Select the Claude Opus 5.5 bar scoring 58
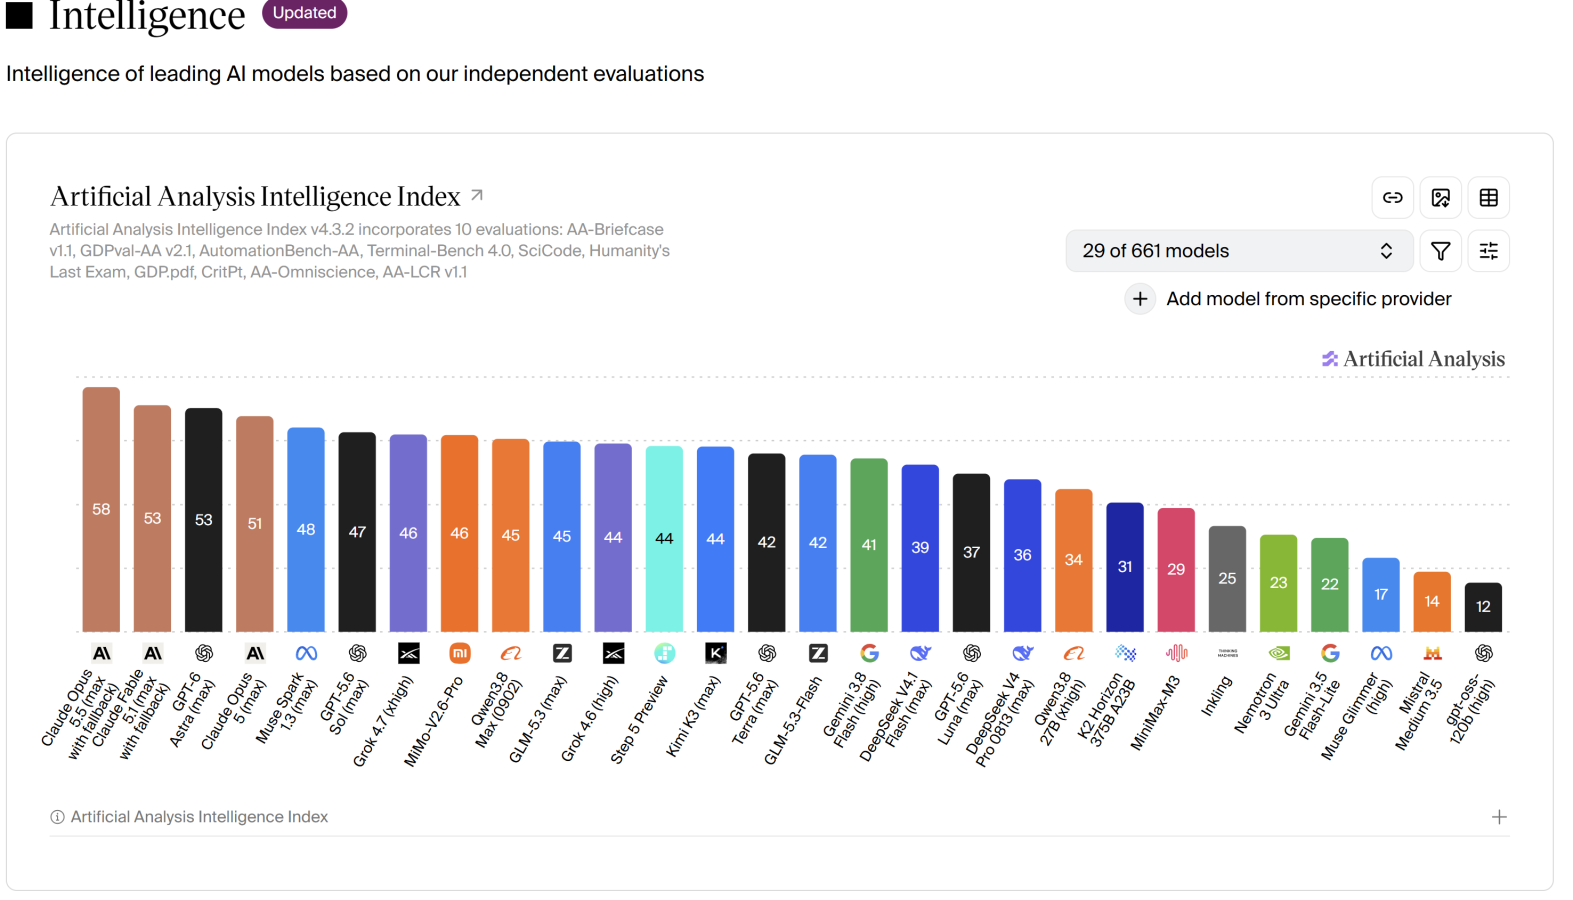The width and height of the screenshot is (1573, 900). point(101,509)
